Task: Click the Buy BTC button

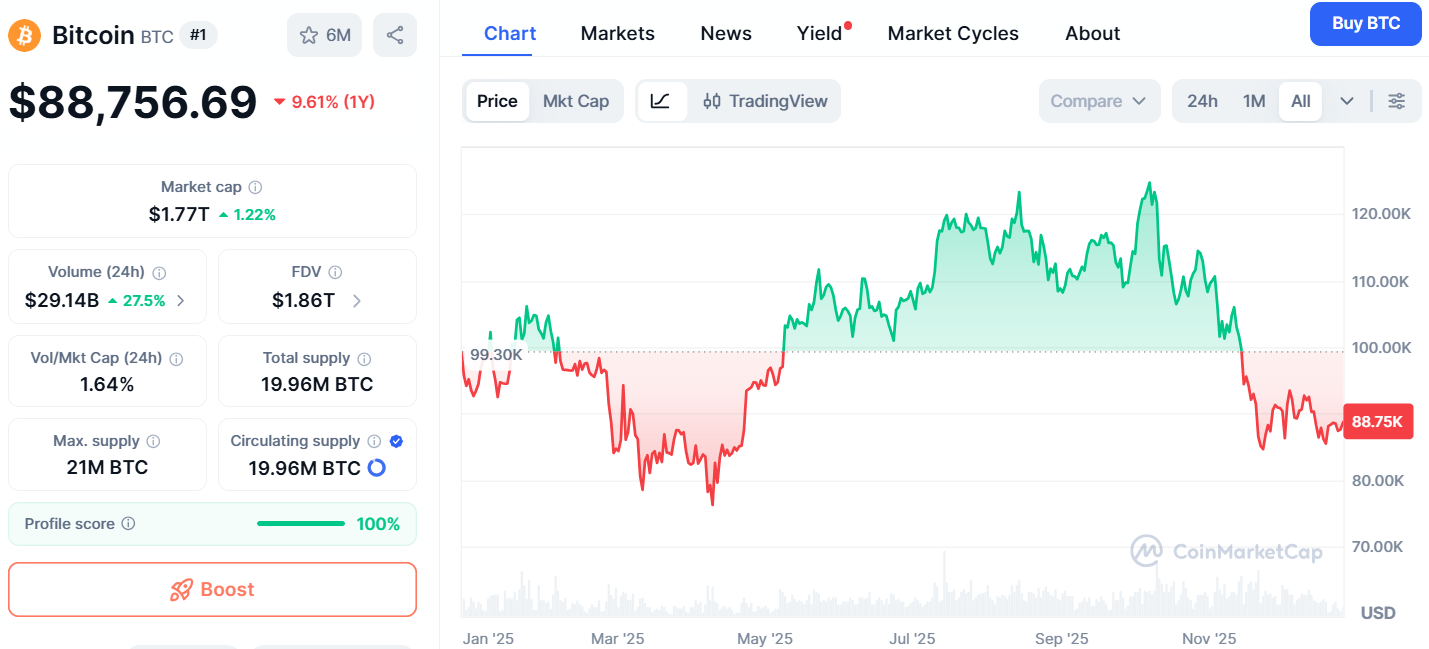Action: [1365, 24]
